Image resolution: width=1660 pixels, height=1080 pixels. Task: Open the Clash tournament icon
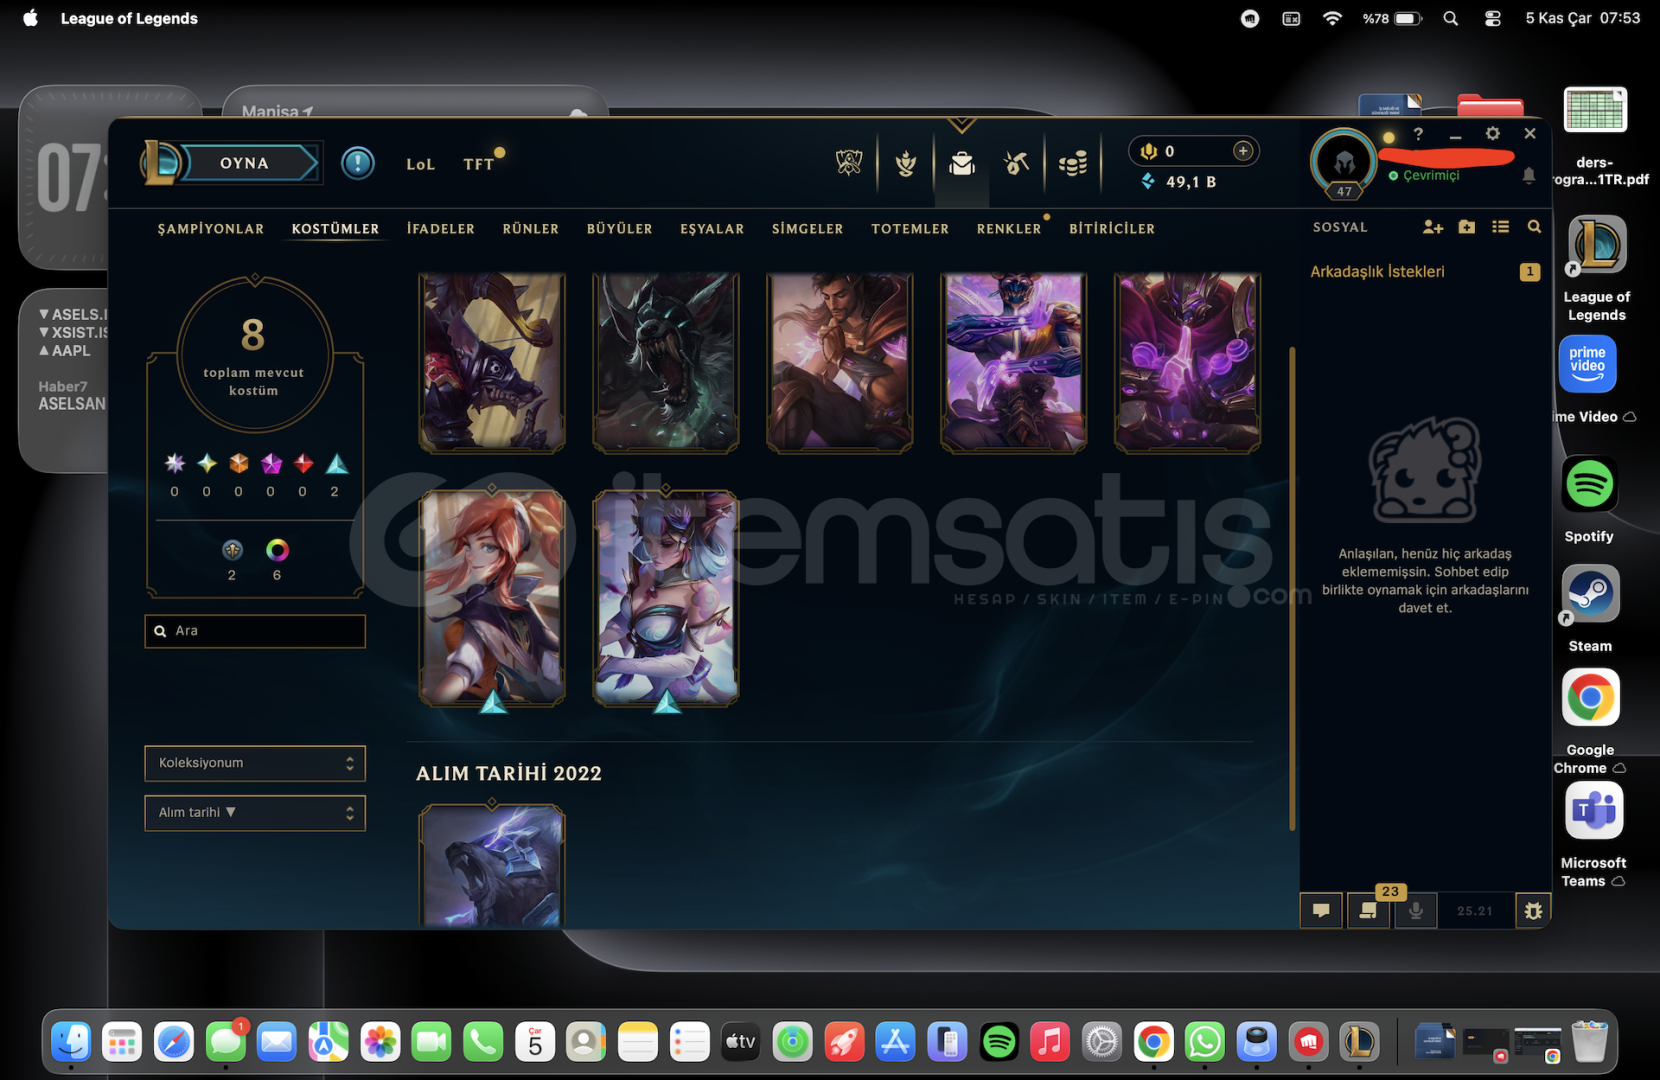(x=849, y=162)
